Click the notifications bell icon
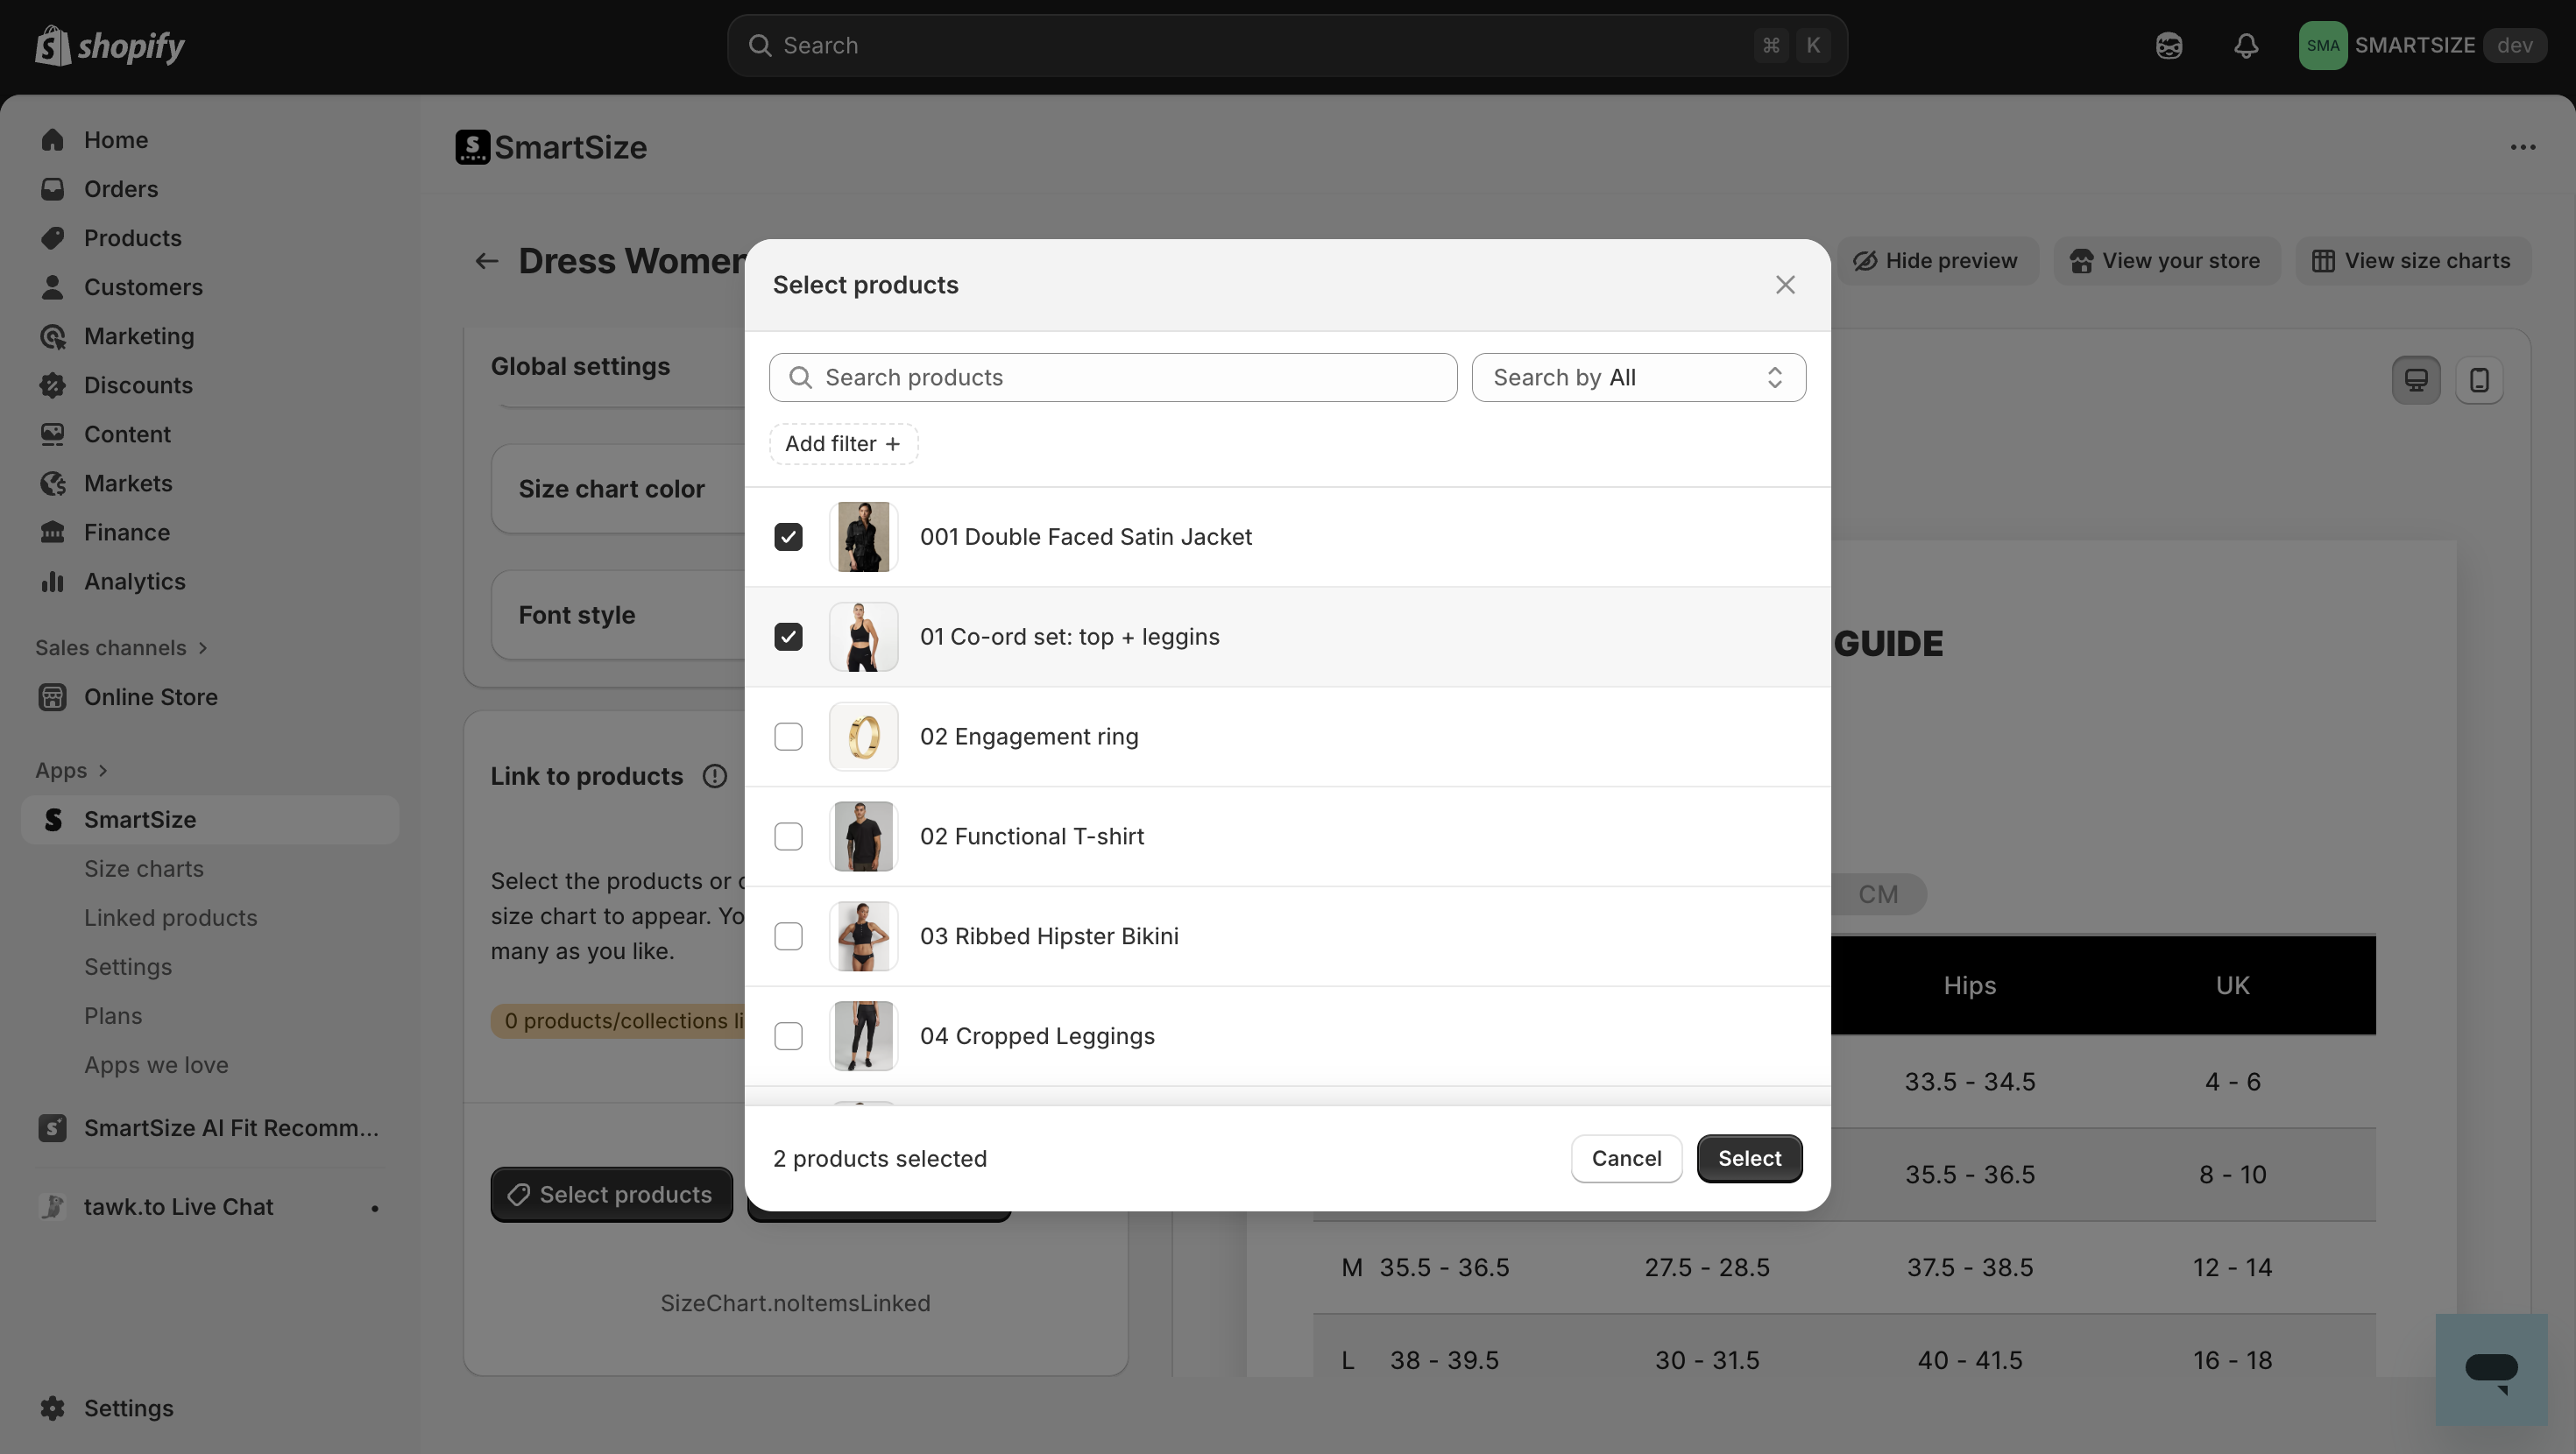 [x=2246, y=45]
